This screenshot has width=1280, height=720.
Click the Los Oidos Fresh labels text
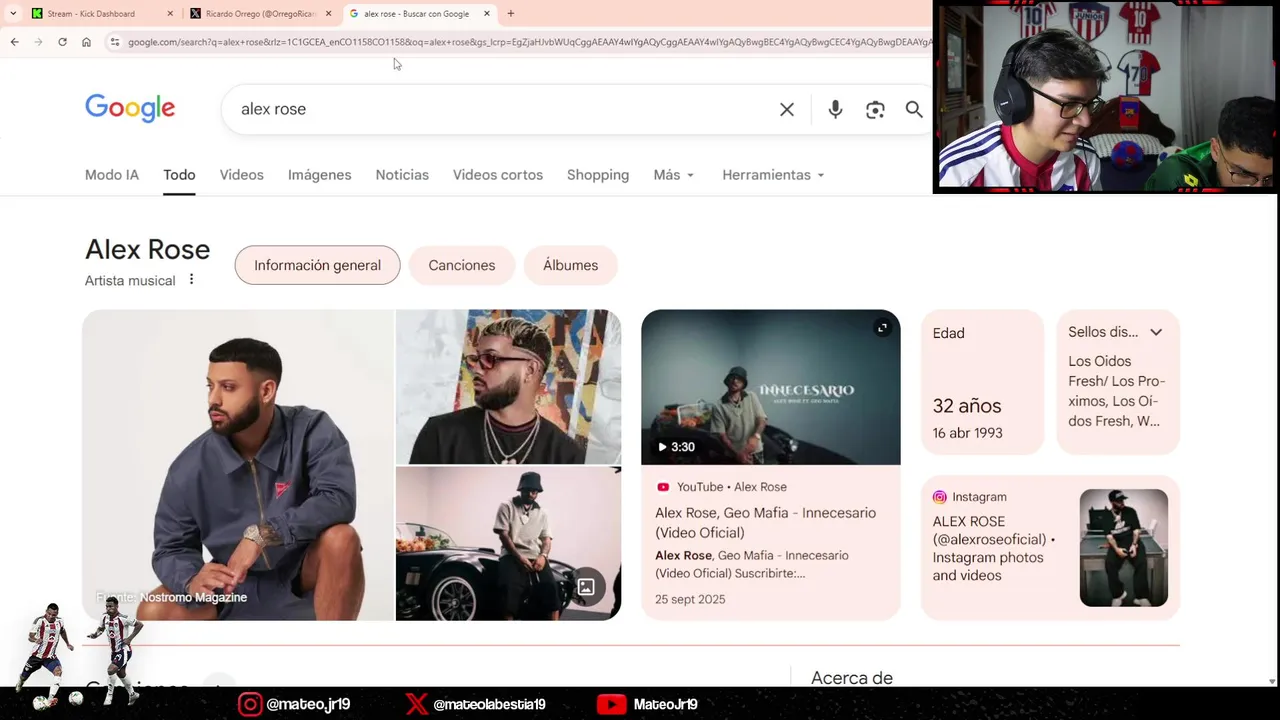coord(1117,391)
